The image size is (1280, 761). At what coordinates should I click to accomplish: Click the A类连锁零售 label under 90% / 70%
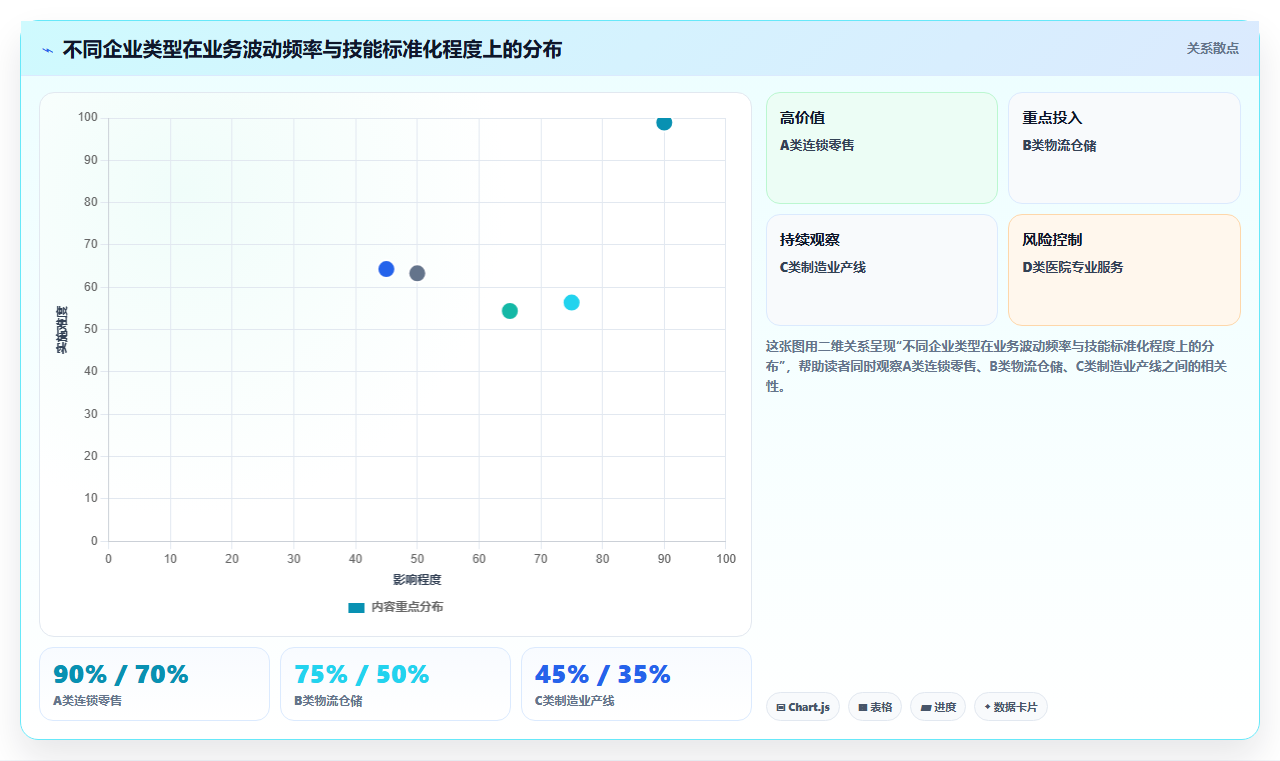88,701
